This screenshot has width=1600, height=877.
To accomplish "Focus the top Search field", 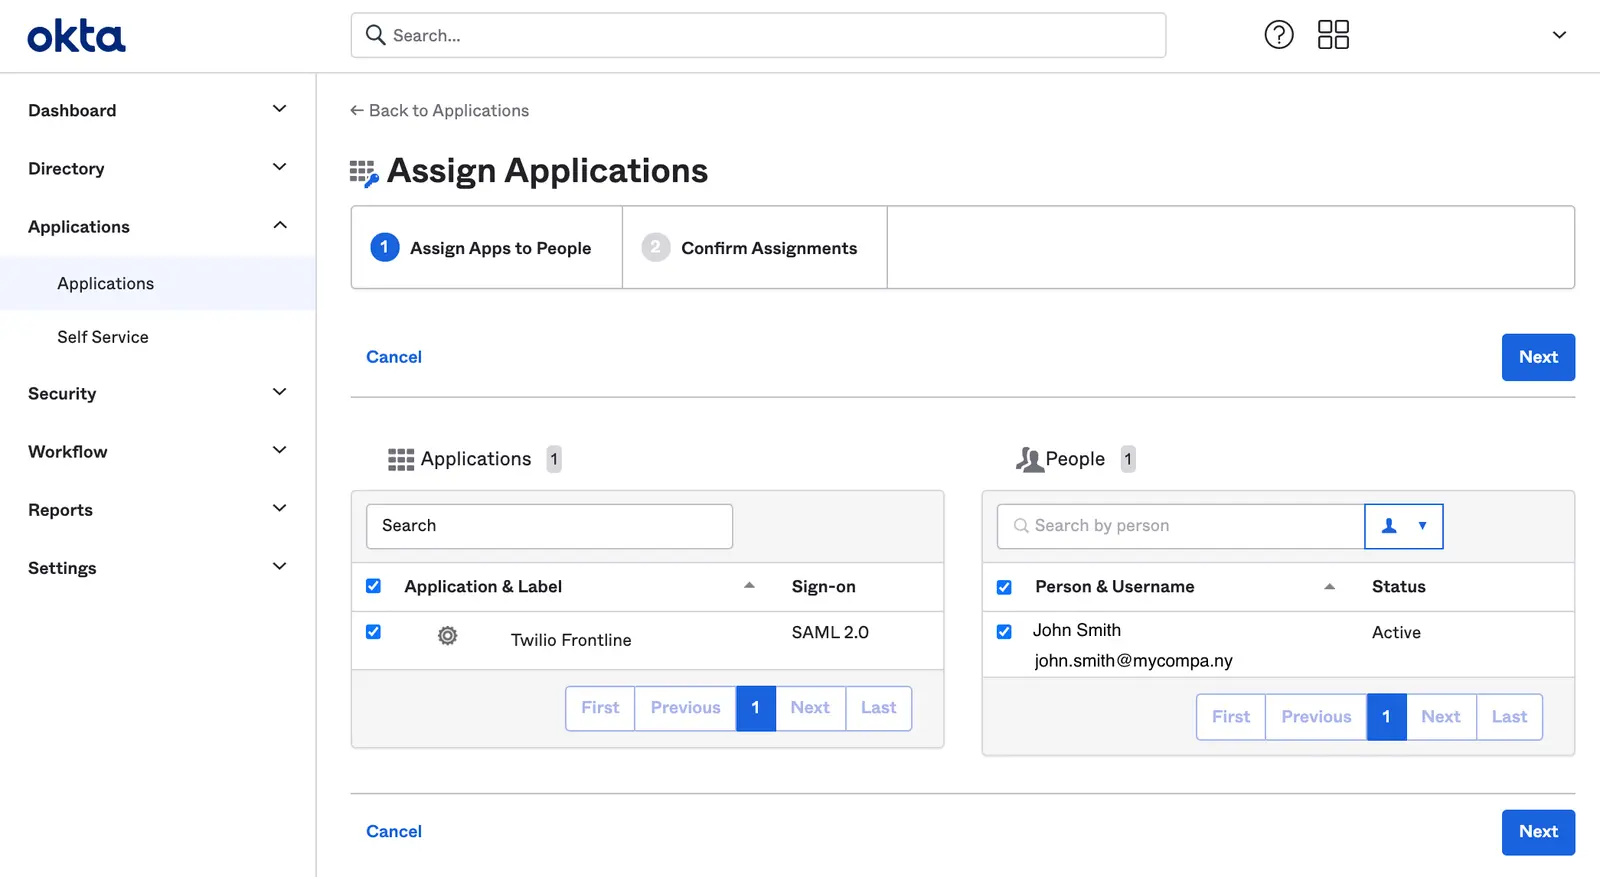I will coord(758,35).
